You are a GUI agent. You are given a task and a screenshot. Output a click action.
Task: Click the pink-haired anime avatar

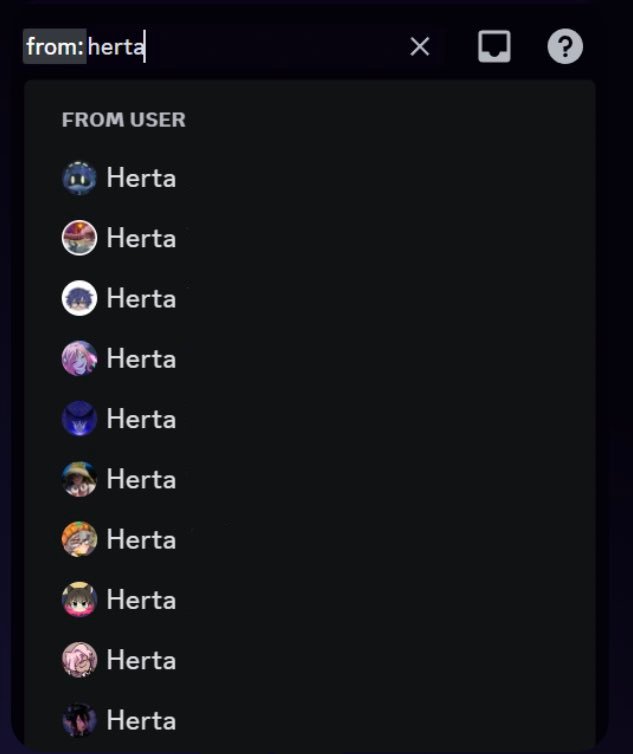(79, 358)
